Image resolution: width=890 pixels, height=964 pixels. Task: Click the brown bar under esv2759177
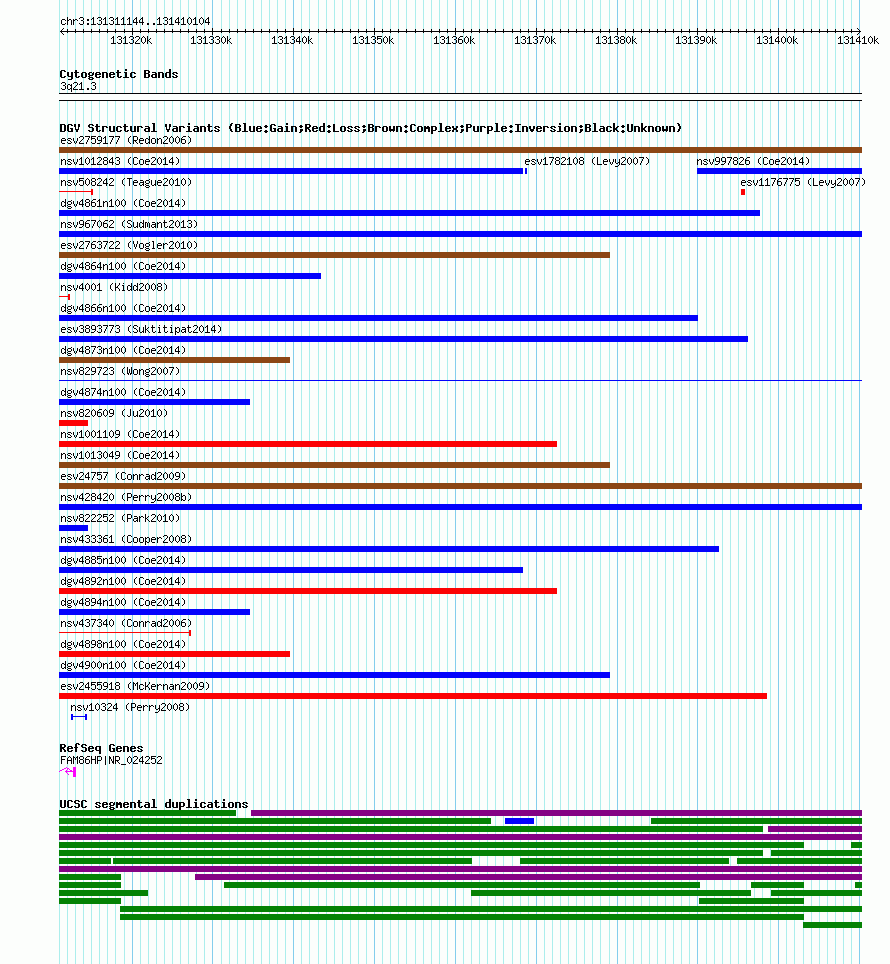(x=460, y=150)
